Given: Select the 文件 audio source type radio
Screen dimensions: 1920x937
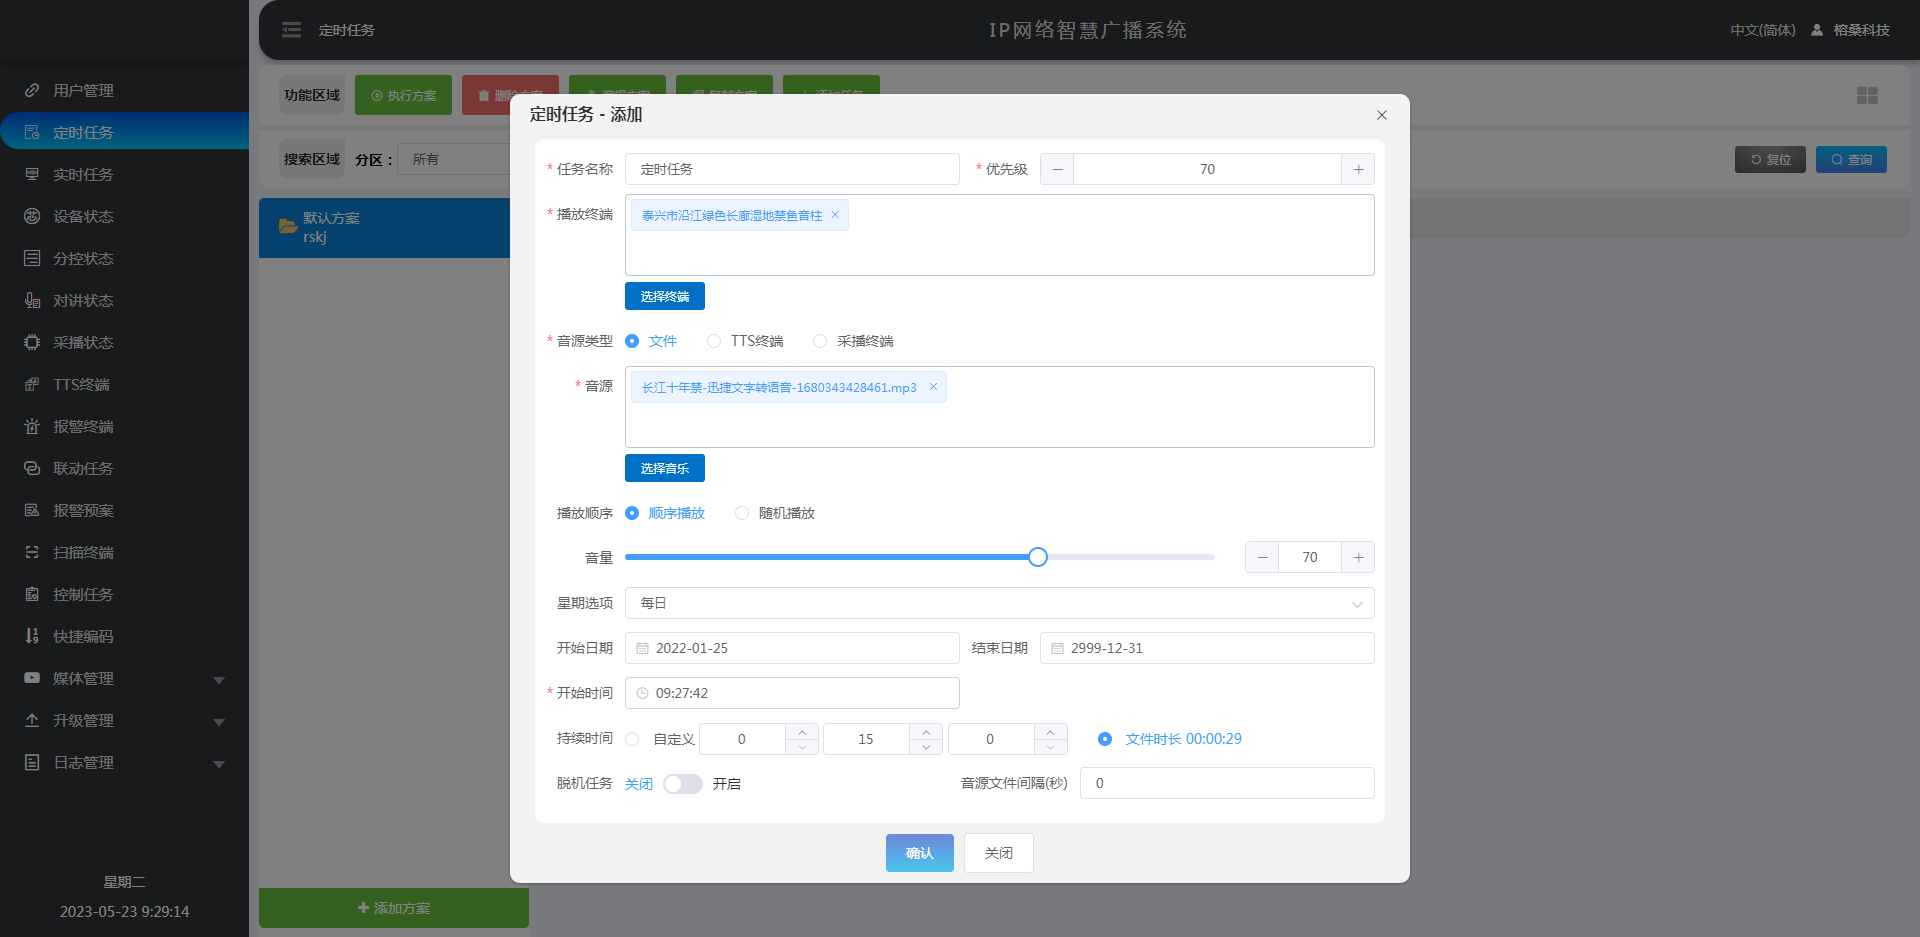Looking at the screenshot, I should point(632,341).
